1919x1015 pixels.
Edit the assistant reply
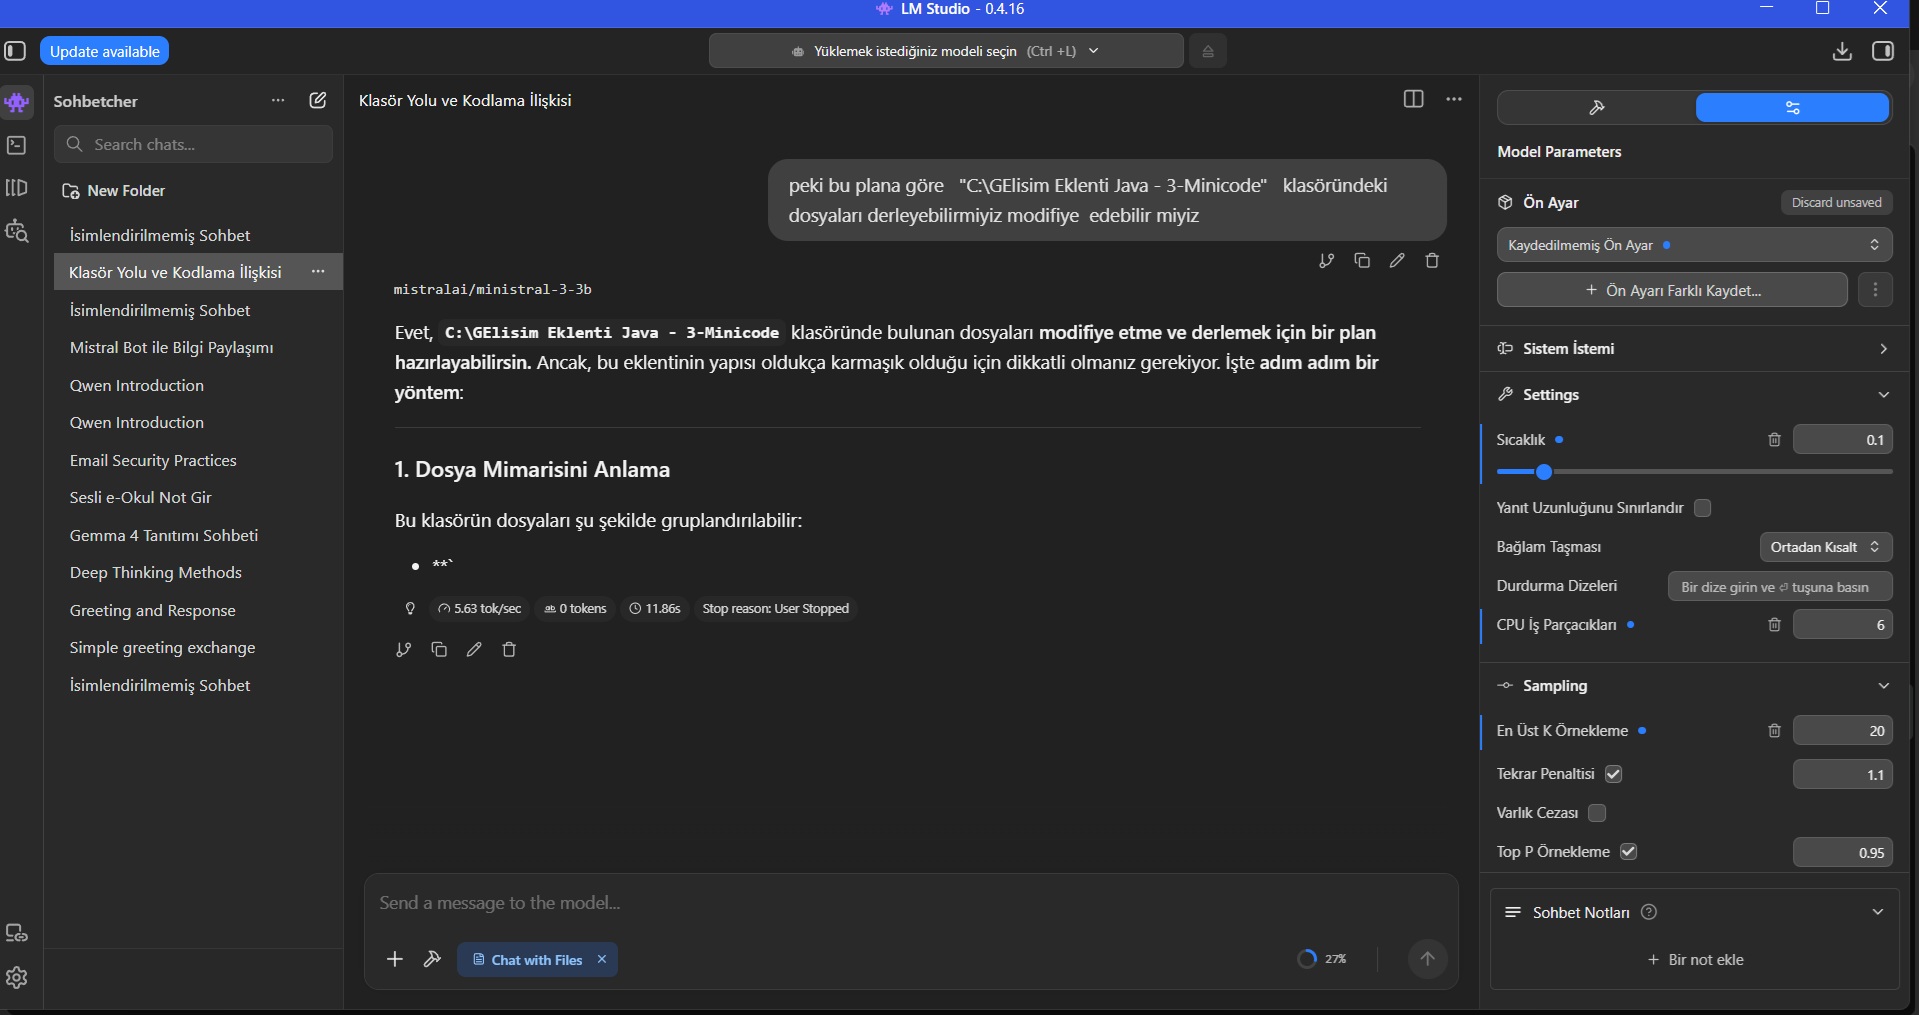(x=474, y=649)
